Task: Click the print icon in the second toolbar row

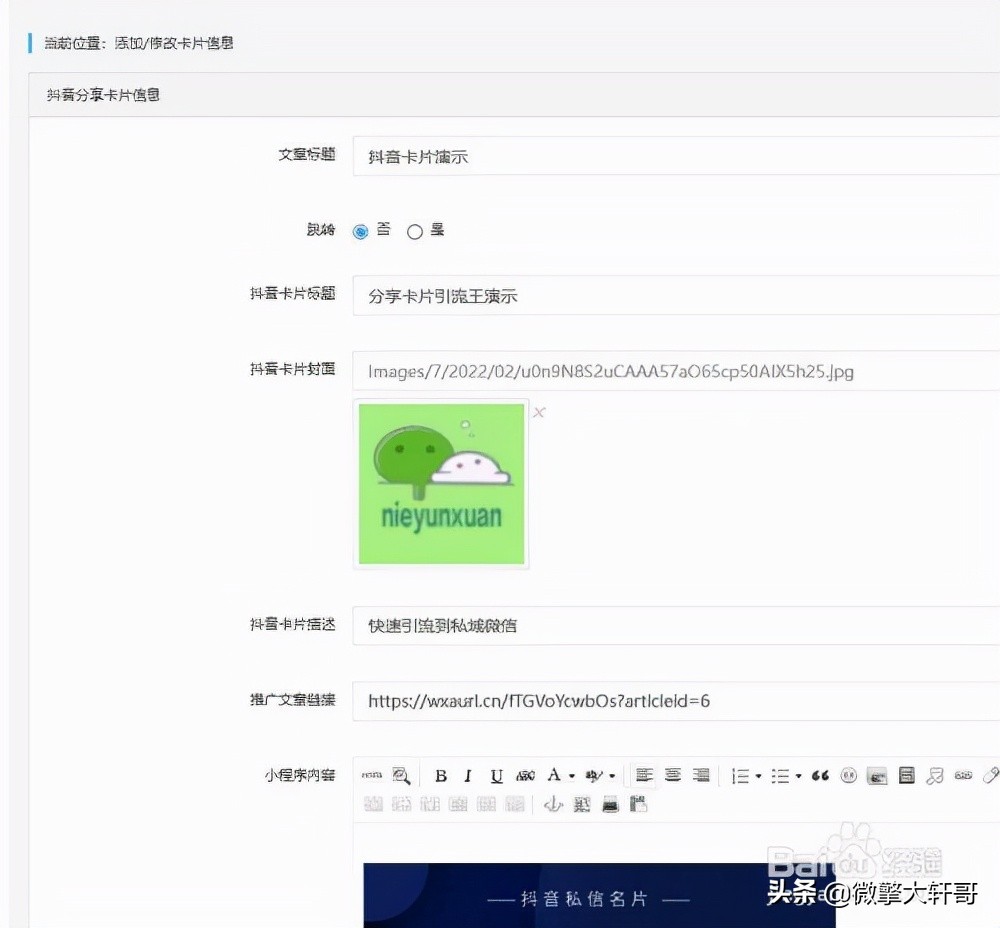Action: (x=609, y=803)
